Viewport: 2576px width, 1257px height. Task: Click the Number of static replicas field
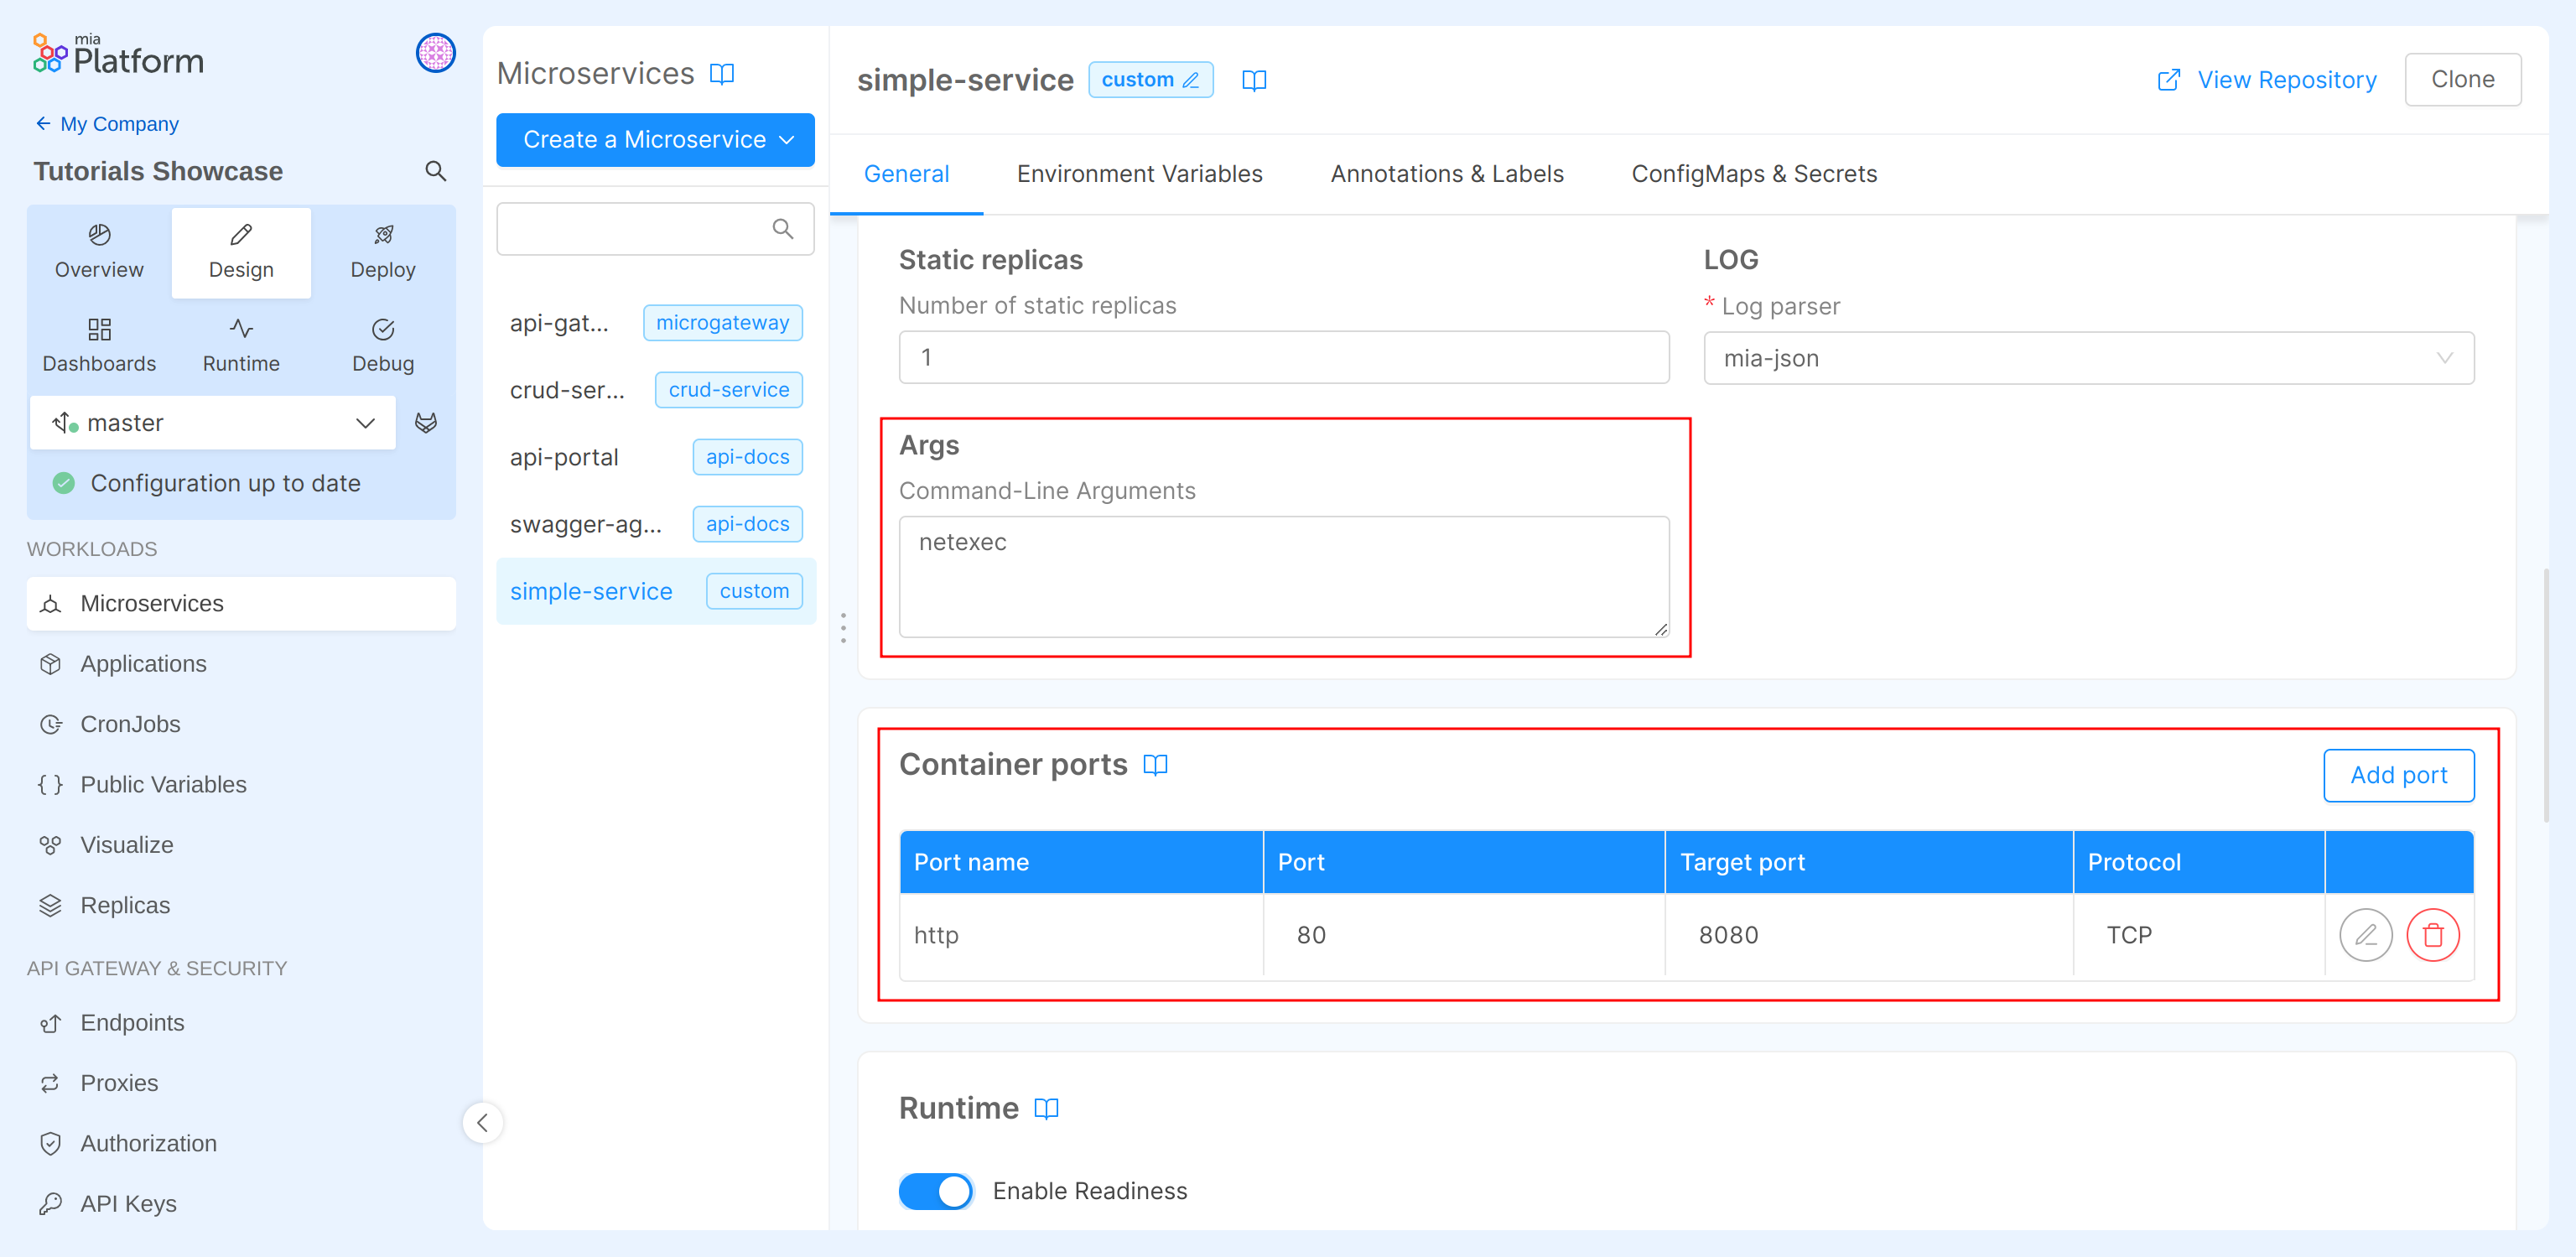click(1283, 358)
